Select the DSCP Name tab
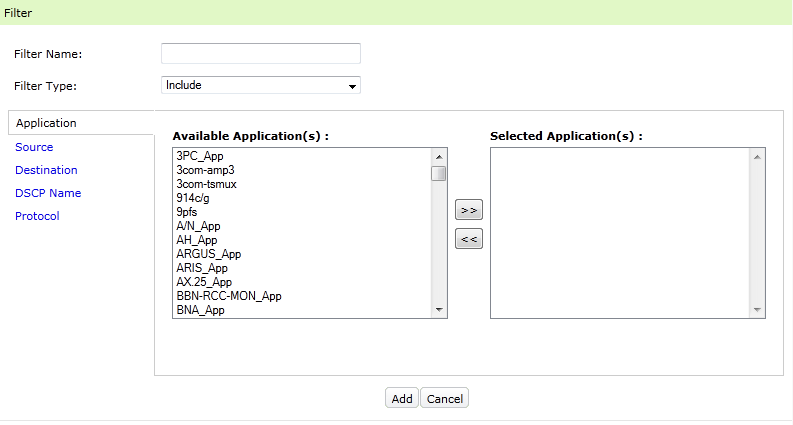Image resolution: width=793 pixels, height=425 pixels. (48, 193)
